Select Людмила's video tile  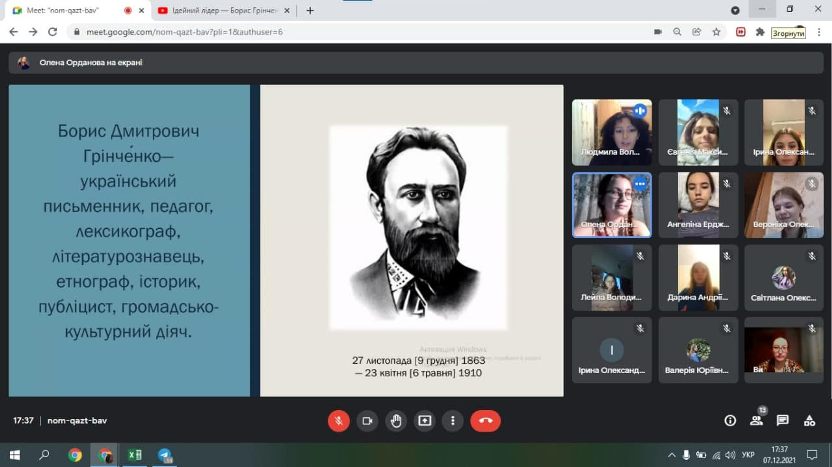(611, 132)
